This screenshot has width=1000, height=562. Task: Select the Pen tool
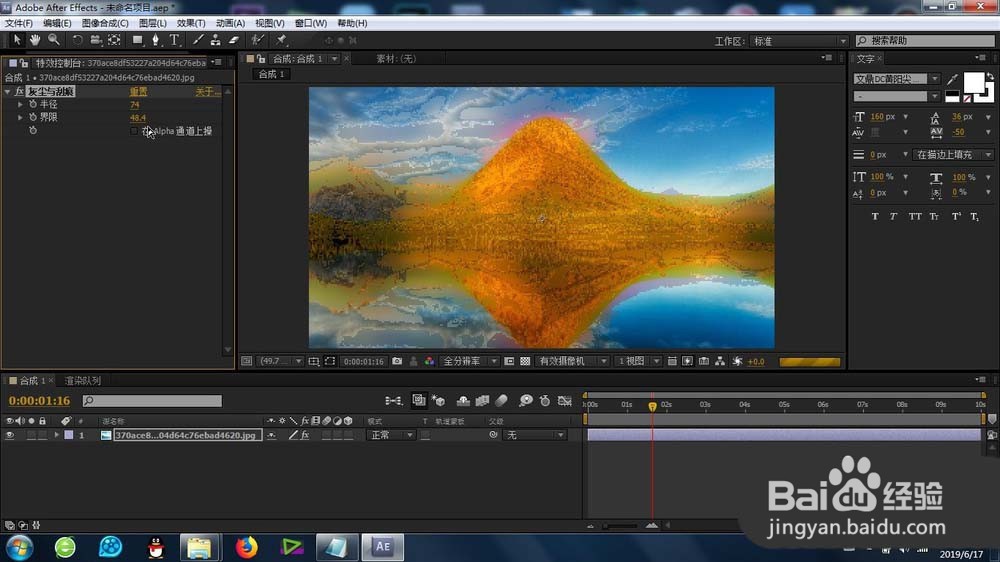tap(156, 40)
